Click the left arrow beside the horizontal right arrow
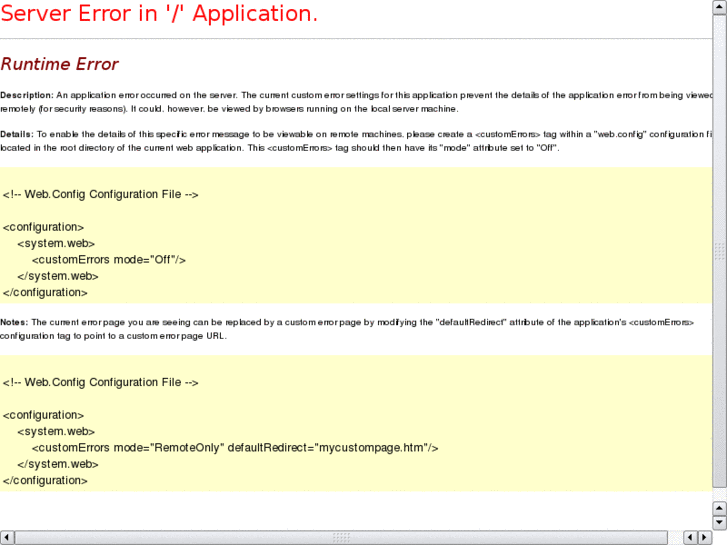Screen dimensions: 727x545 (x=690, y=537)
